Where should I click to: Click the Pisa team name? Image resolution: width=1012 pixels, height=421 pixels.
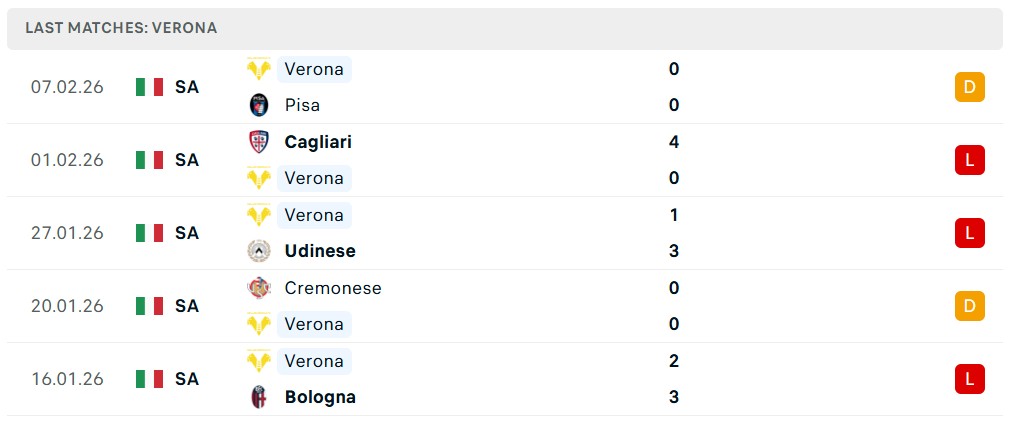[302, 105]
